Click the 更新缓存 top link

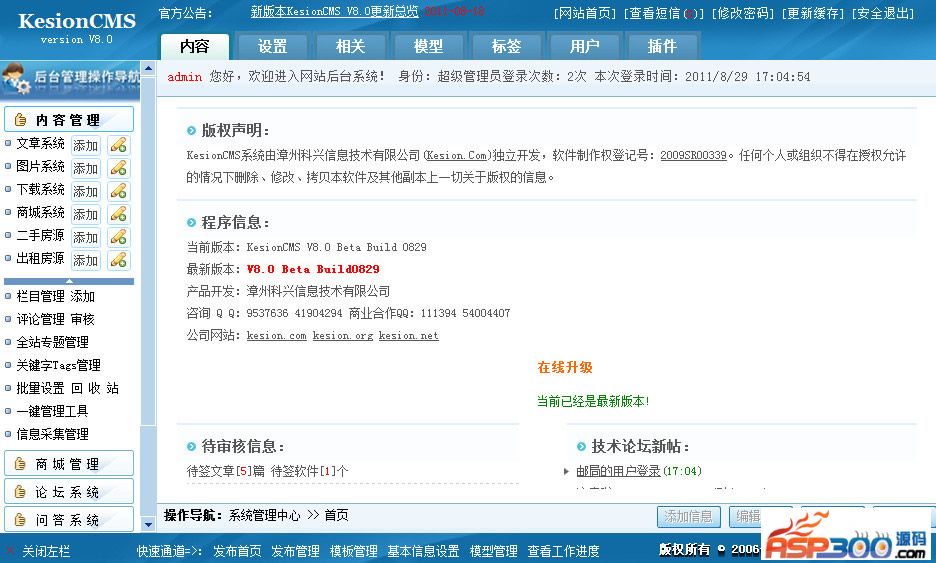click(813, 13)
